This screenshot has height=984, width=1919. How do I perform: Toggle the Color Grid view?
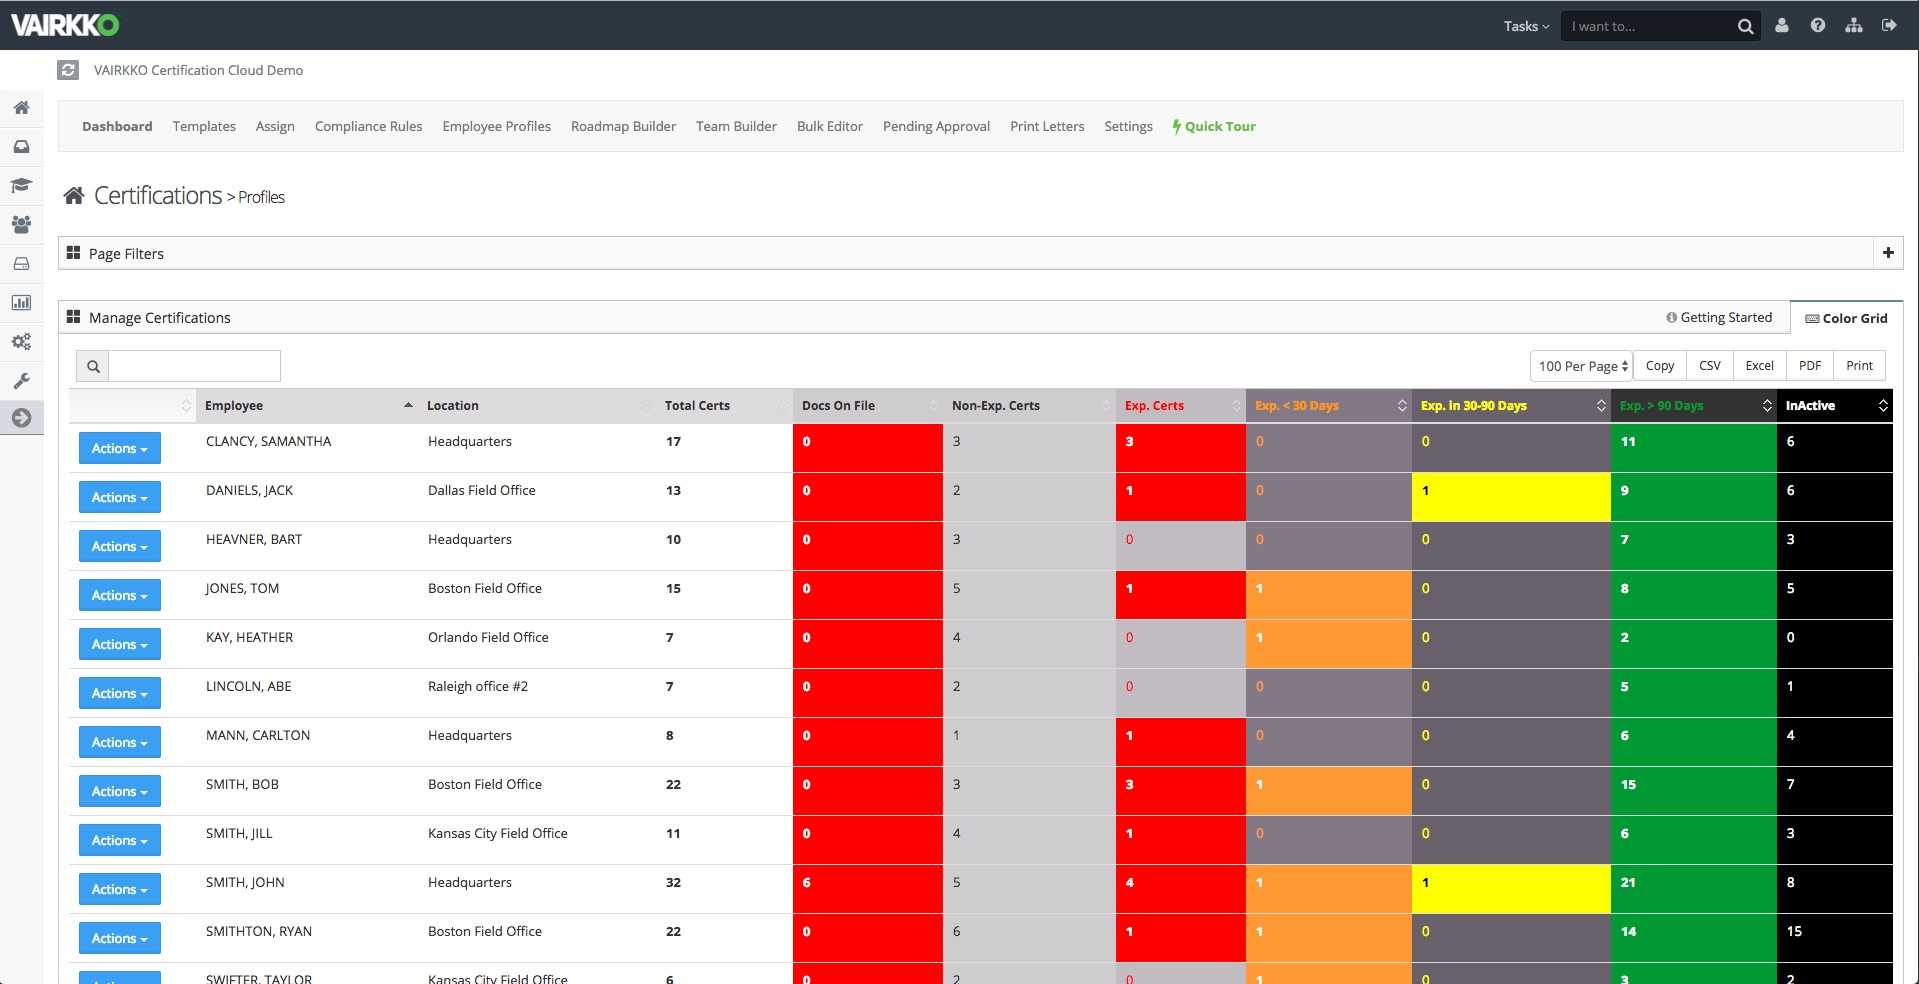pos(1846,318)
